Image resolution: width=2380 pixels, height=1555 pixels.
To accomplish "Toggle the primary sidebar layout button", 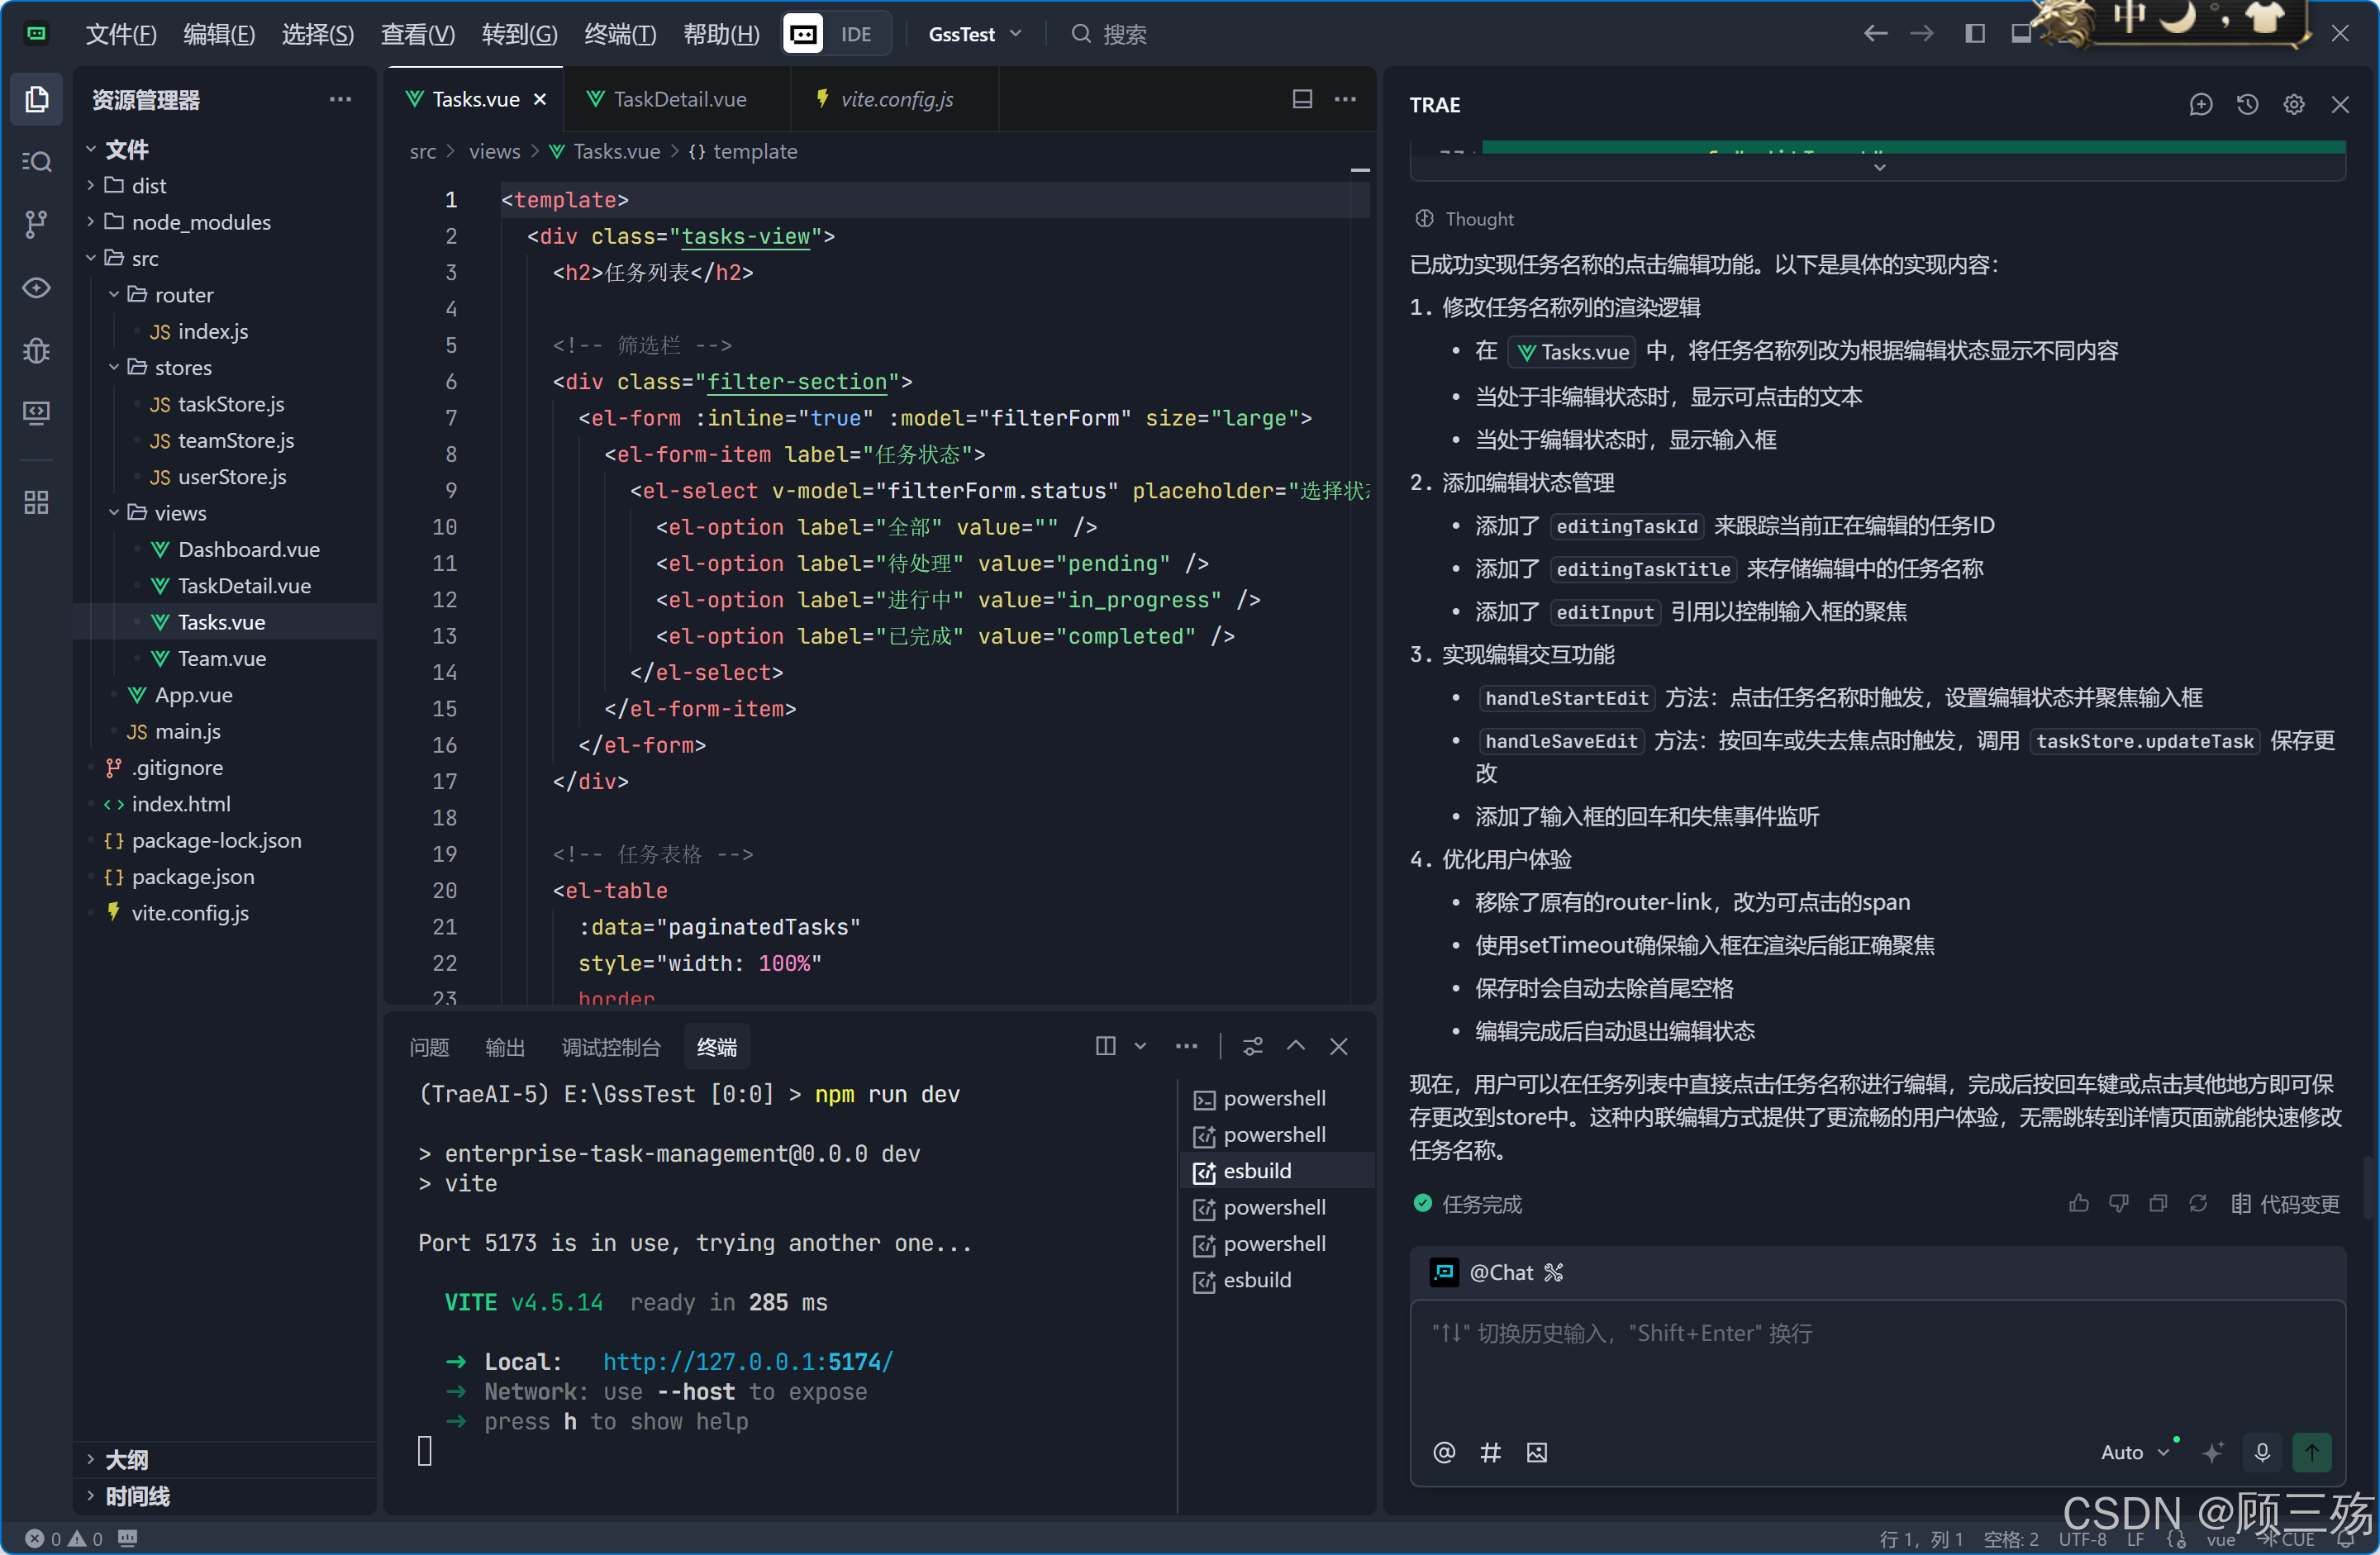I will (x=1974, y=34).
